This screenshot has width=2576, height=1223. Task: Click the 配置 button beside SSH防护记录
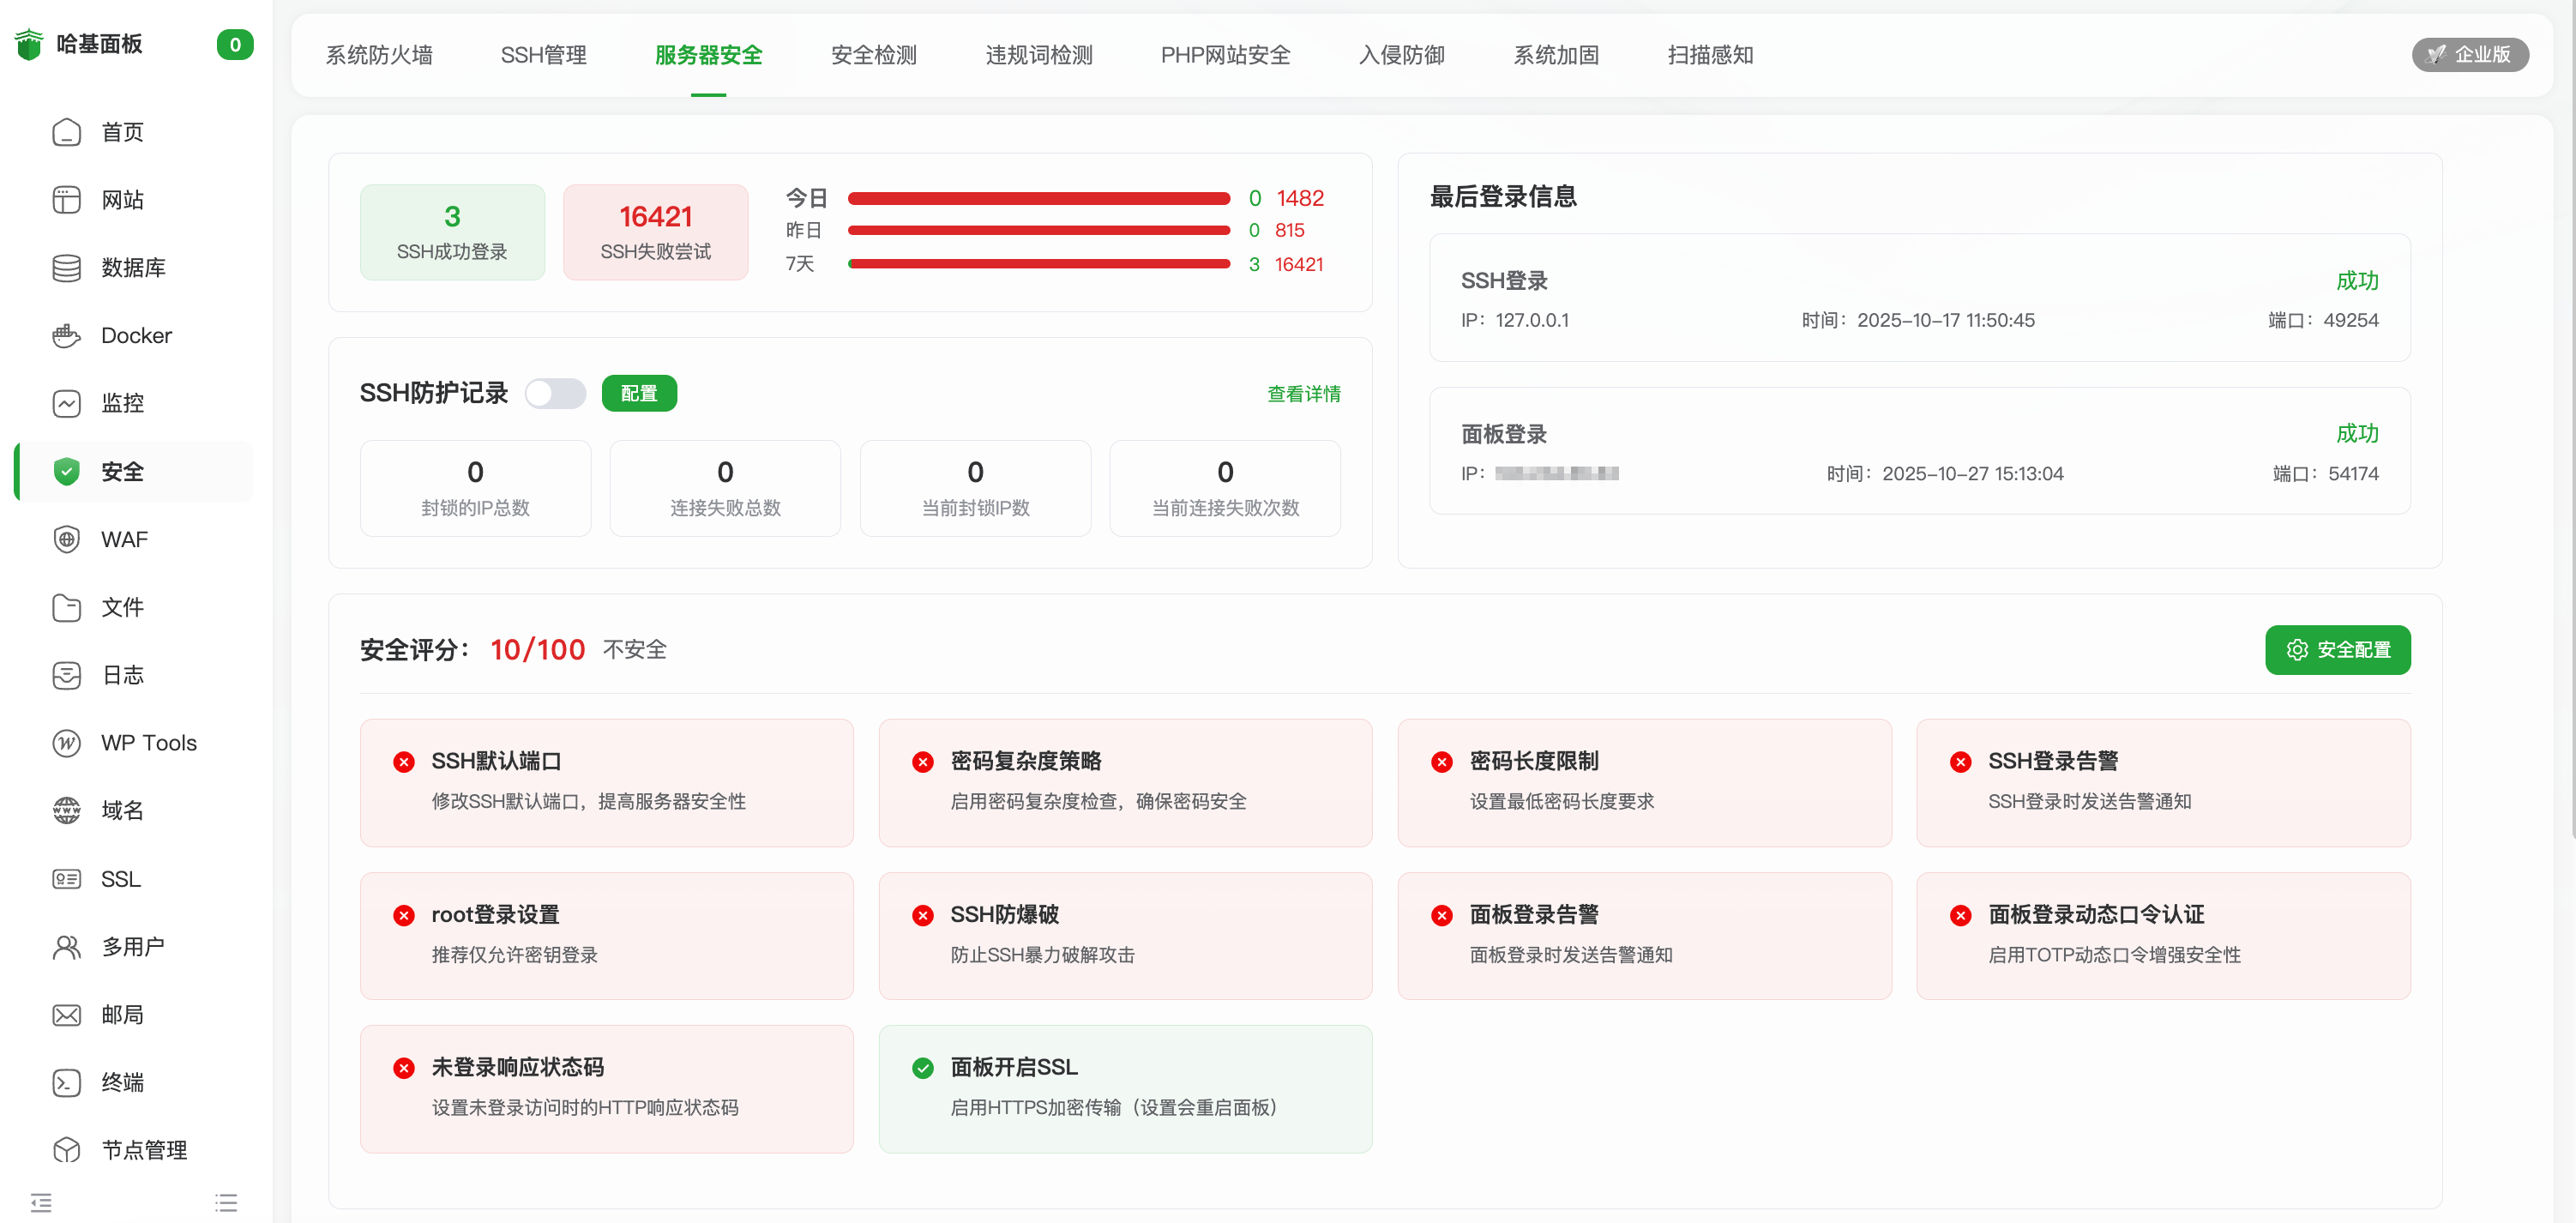tap(639, 393)
